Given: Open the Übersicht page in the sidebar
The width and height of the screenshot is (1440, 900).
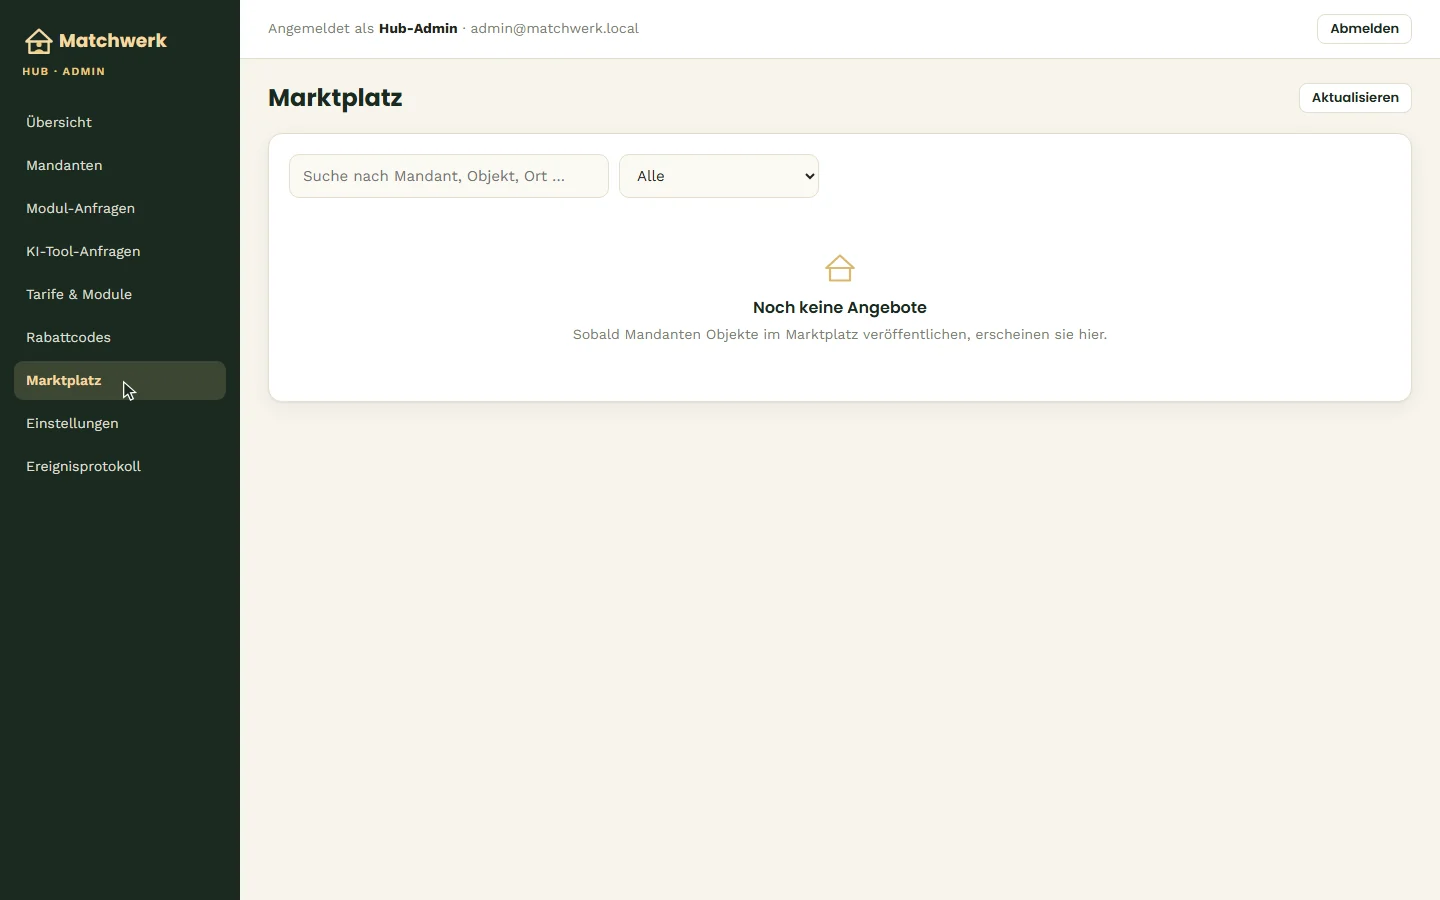Looking at the screenshot, I should pyautogui.click(x=120, y=122).
